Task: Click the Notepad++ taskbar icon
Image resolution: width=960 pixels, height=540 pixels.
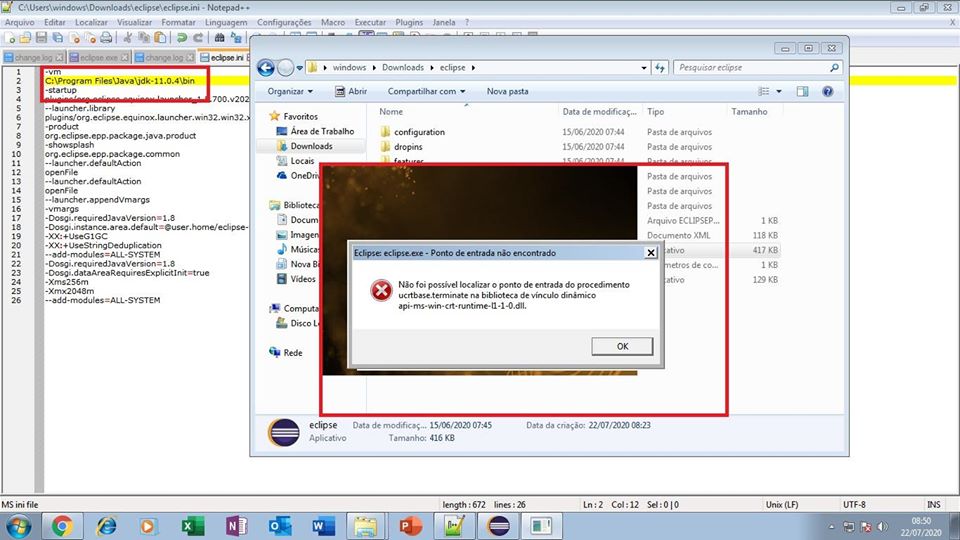Action: 454,526
